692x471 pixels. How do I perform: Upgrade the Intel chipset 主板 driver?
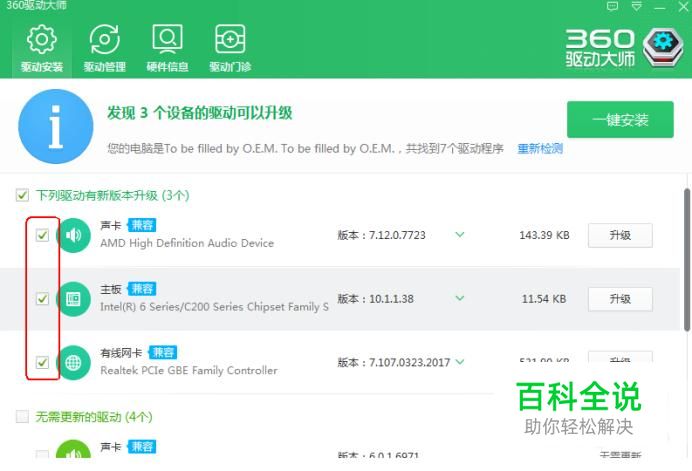(x=620, y=299)
